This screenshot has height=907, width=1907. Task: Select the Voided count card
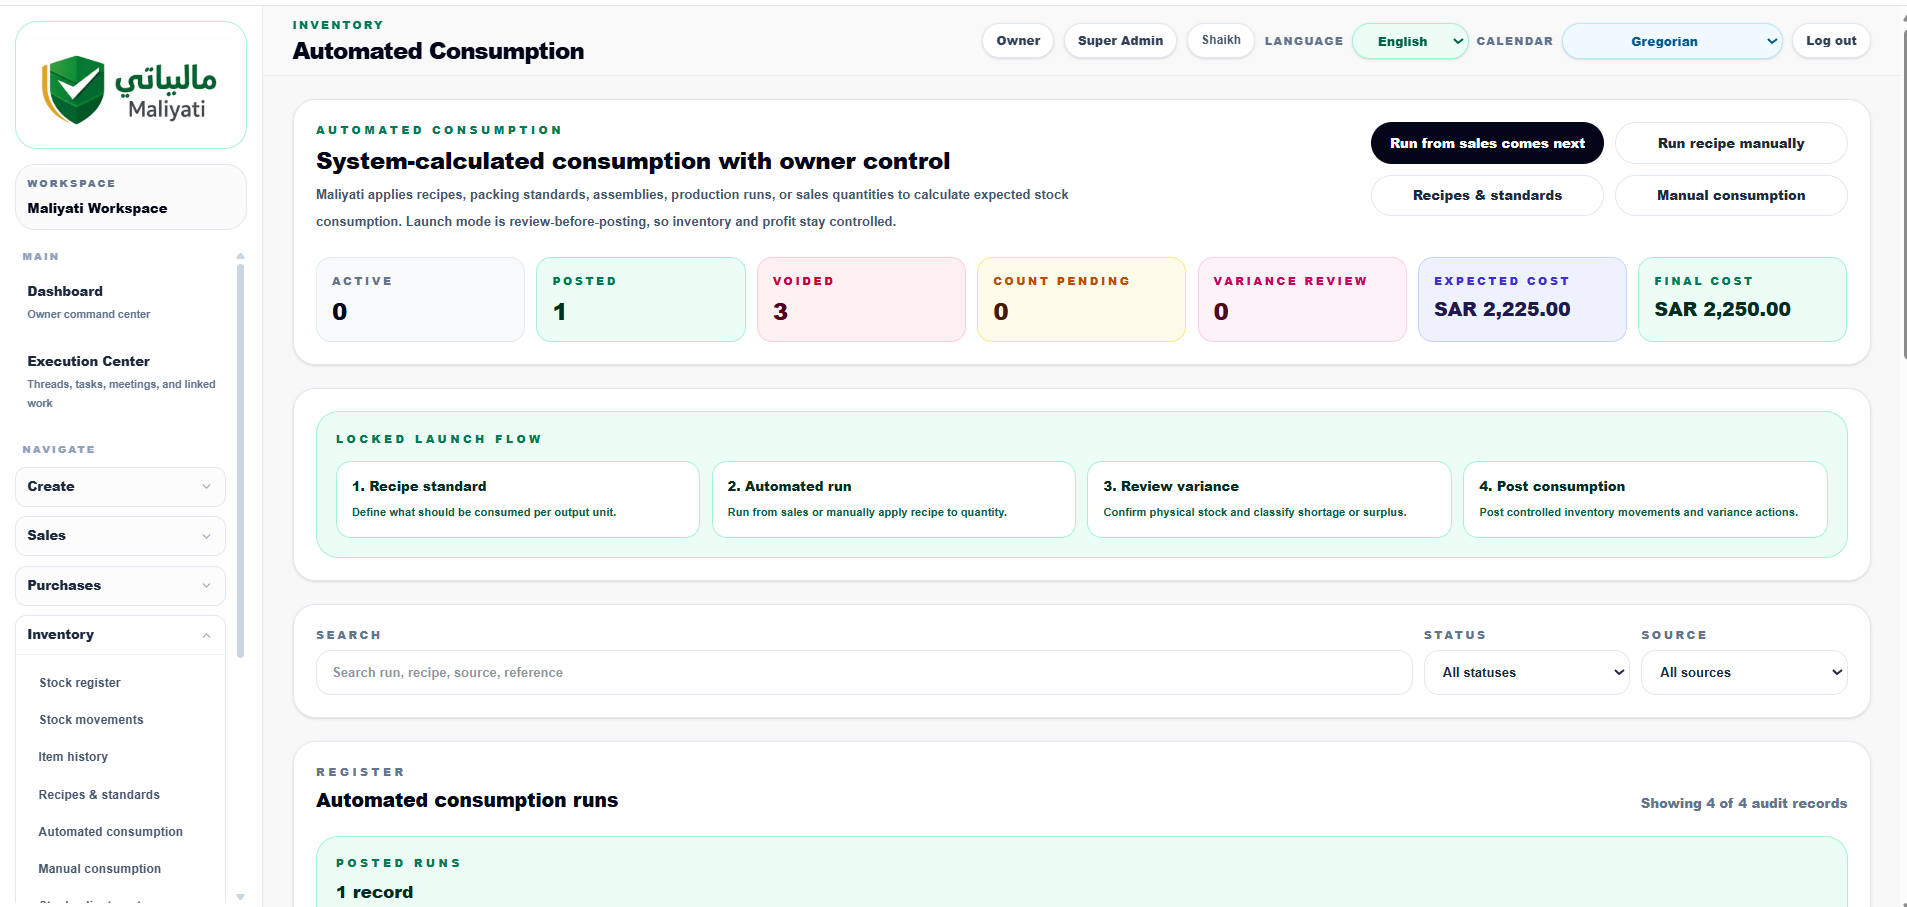(x=861, y=300)
